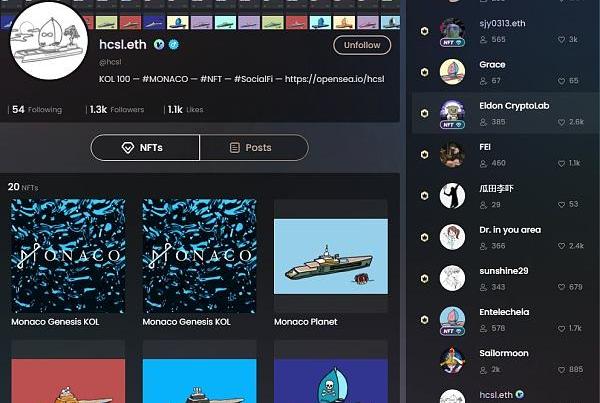View the 1.3k Followers list
The width and height of the screenshot is (600, 403).
[x=117, y=109]
